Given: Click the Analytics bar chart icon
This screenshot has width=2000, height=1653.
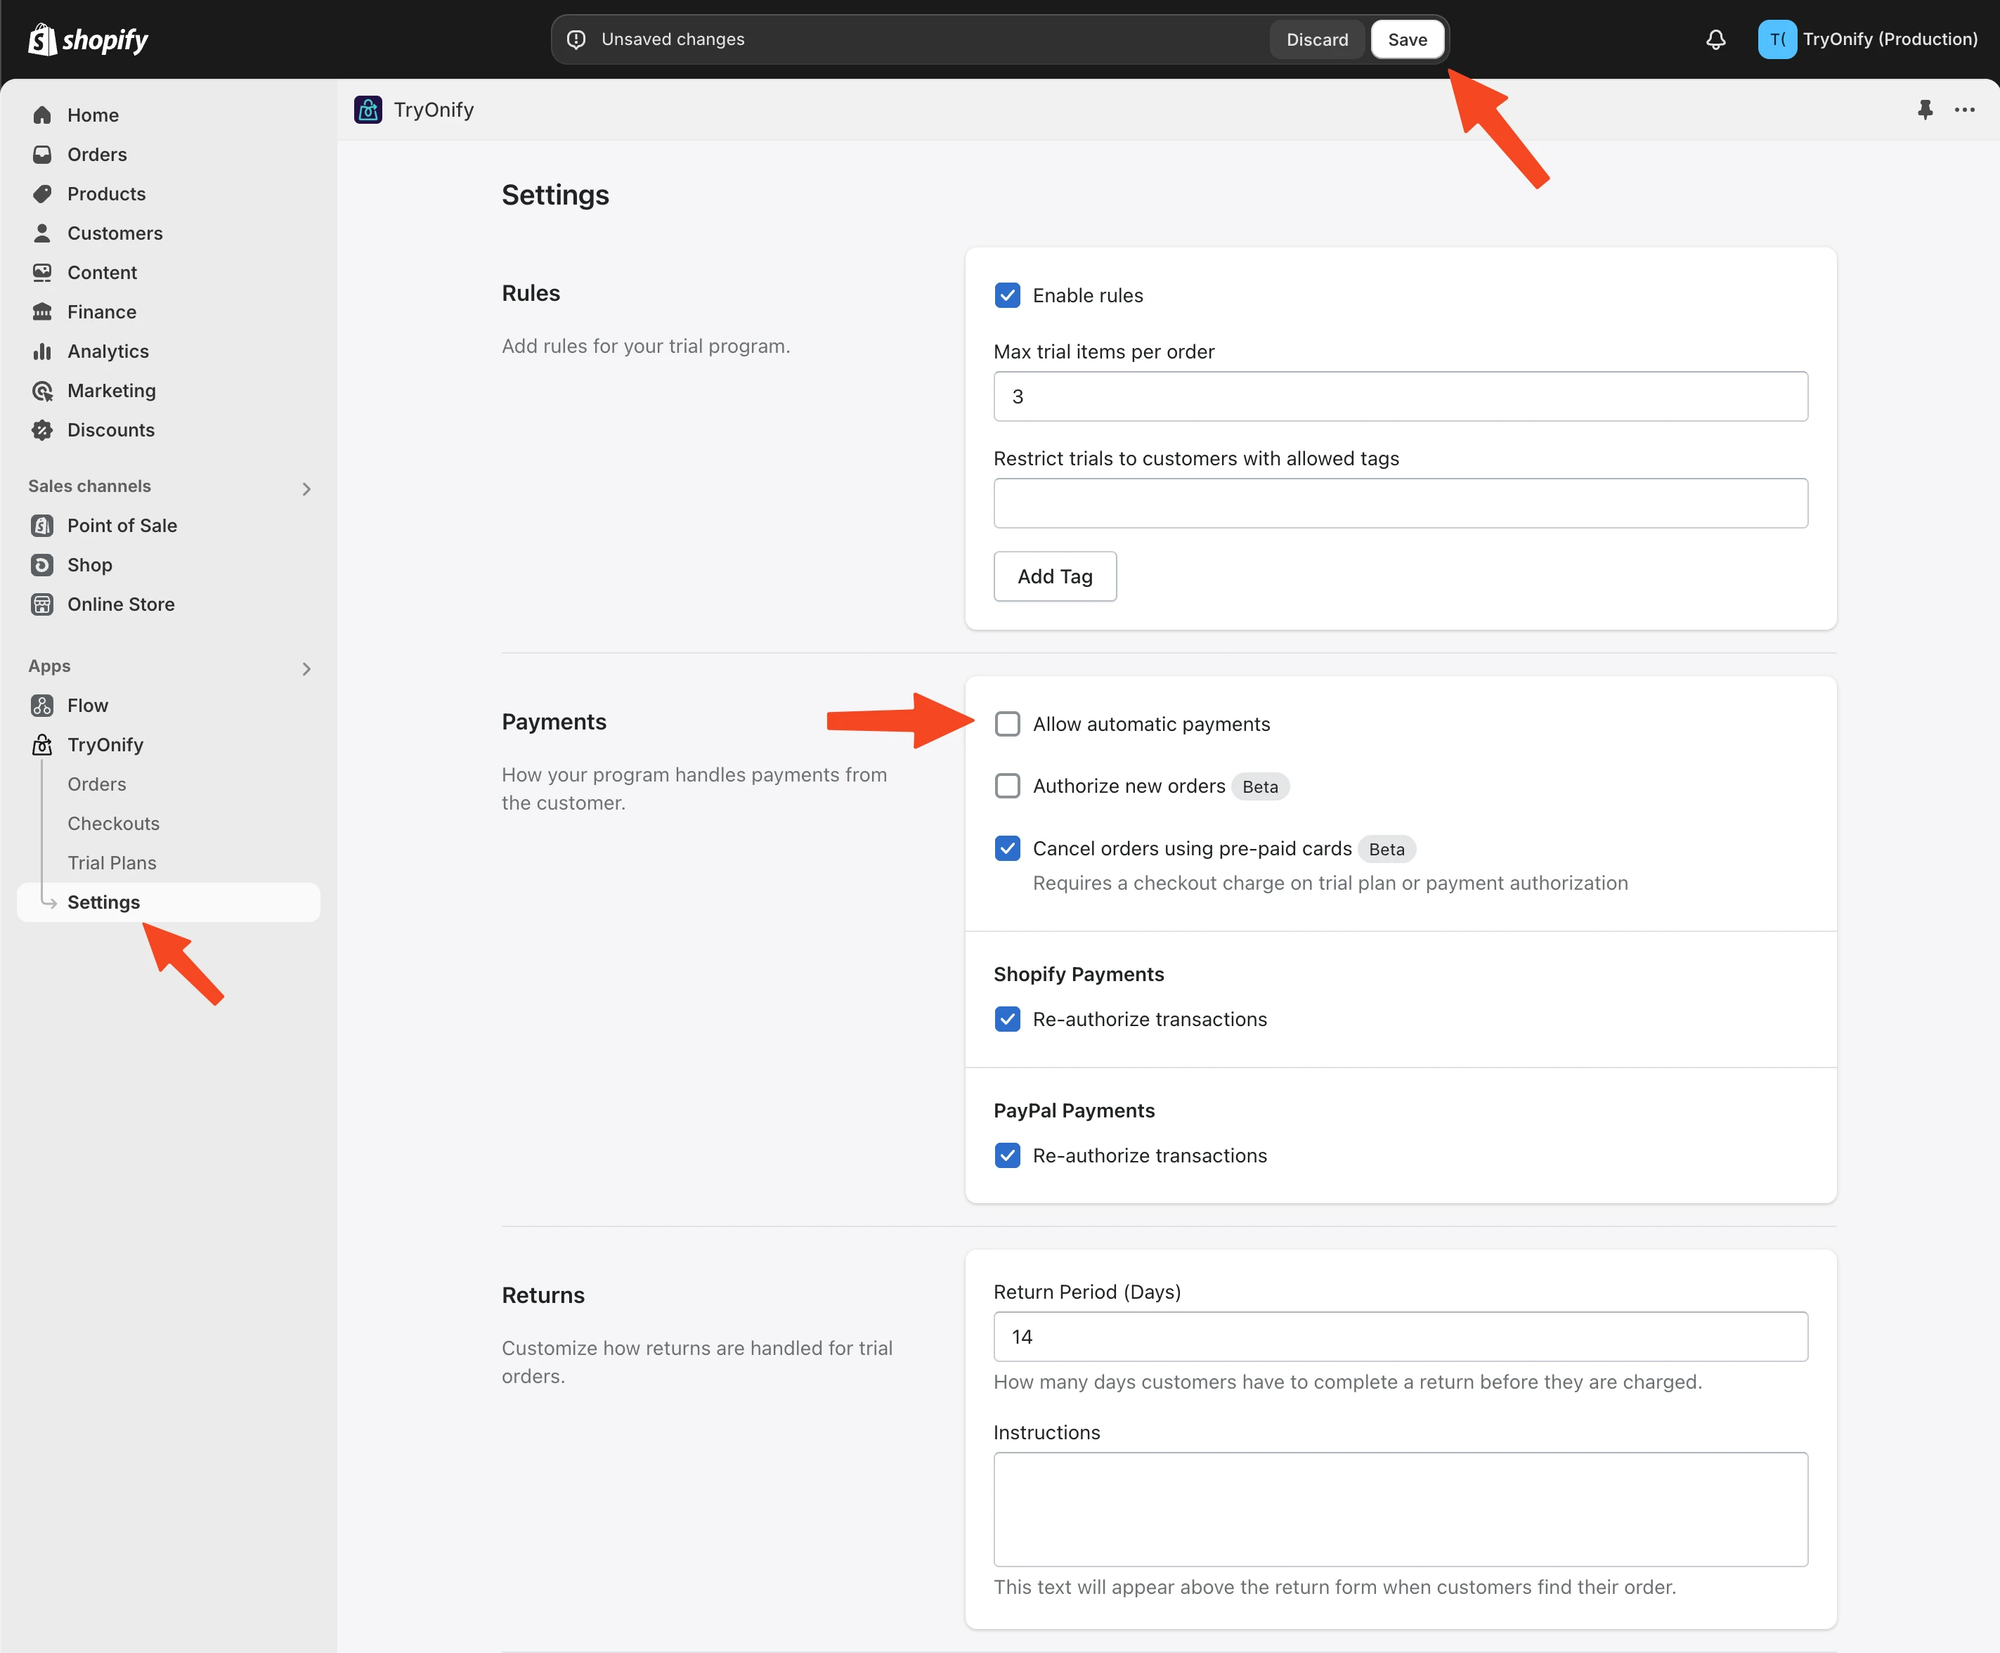Looking at the screenshot, I should click(42, 351).
